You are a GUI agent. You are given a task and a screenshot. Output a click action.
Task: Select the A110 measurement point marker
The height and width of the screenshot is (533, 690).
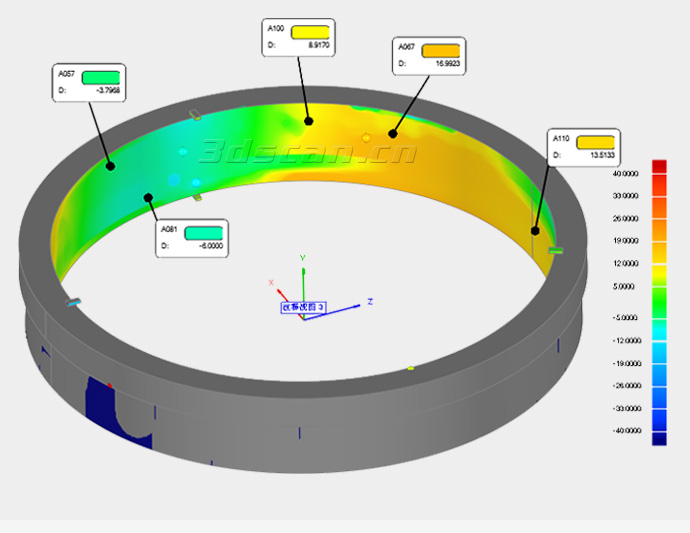[535, 230]
